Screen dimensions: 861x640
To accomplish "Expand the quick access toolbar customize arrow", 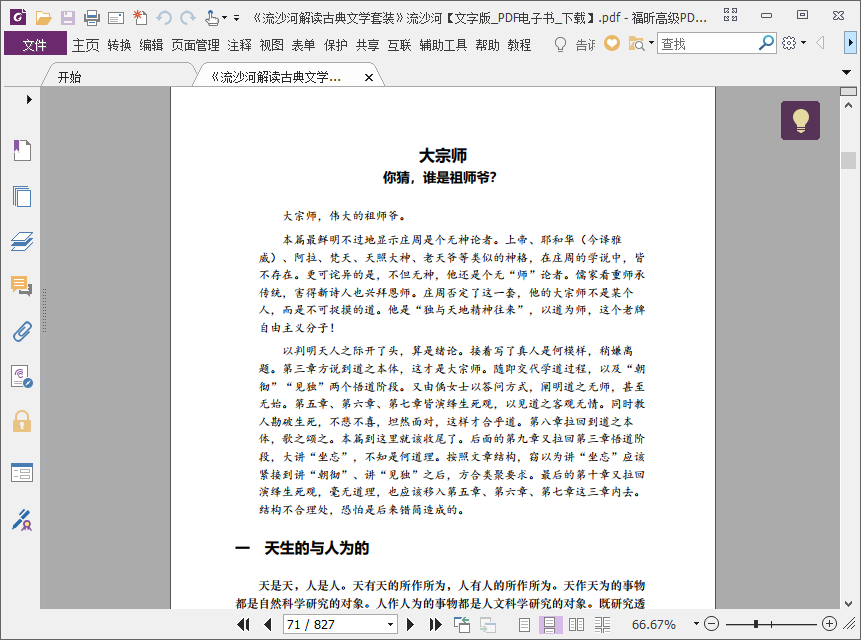I will click(237, 18).
